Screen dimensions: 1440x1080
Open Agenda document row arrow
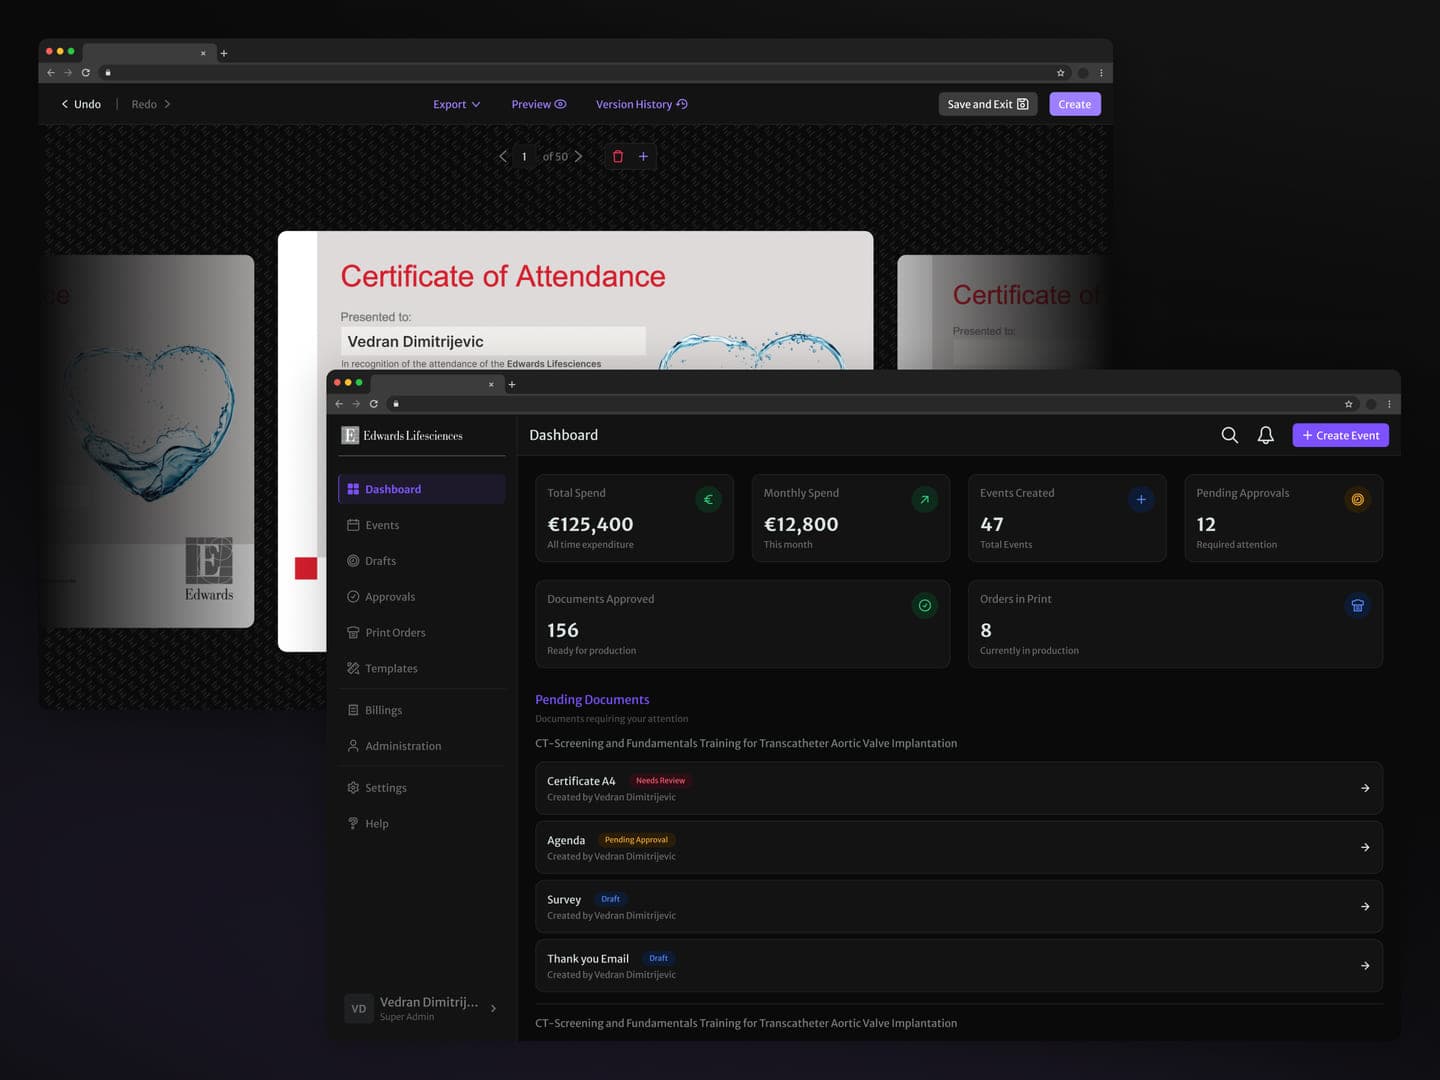coord(1365,847)
